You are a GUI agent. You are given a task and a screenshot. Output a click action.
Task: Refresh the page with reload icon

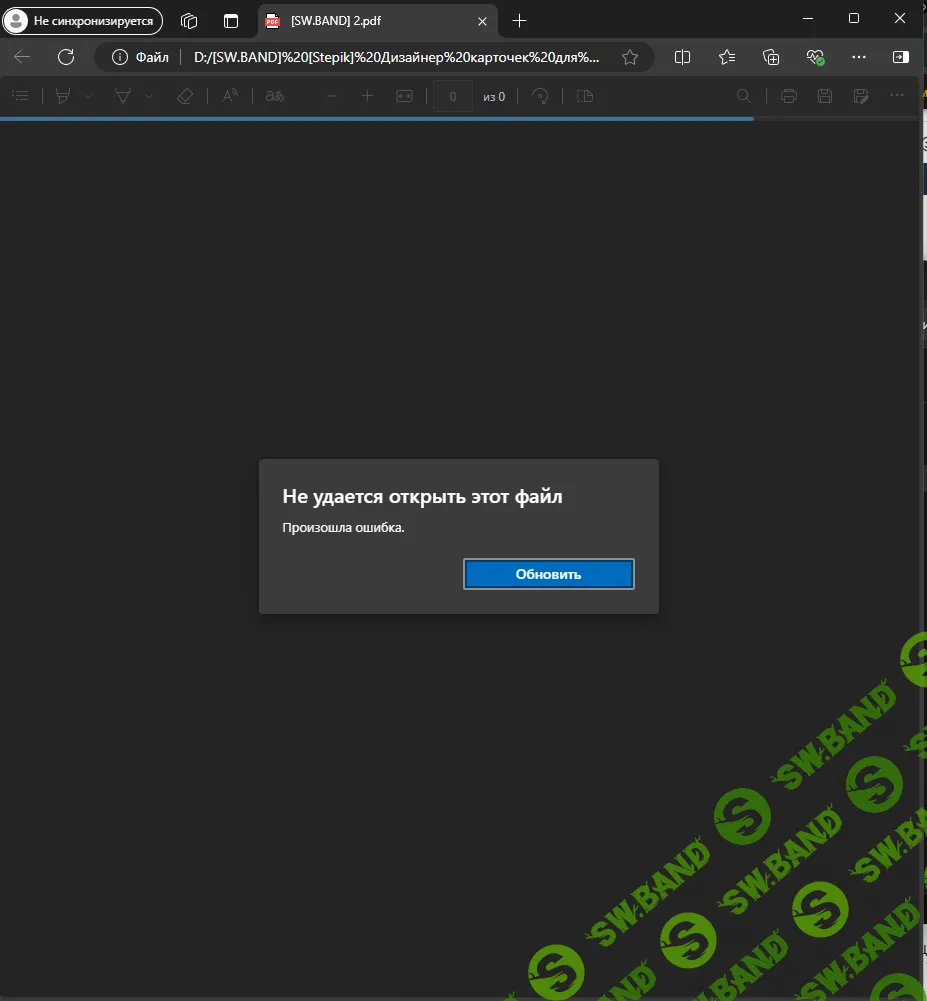66,57
